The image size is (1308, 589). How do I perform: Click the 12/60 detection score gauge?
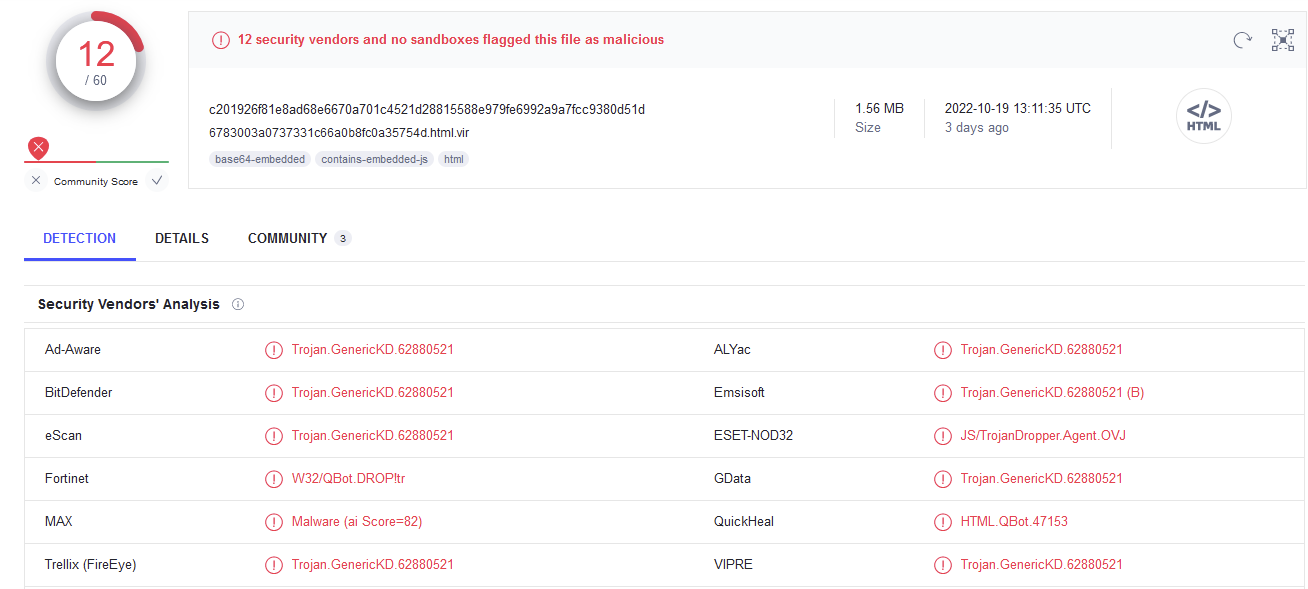[x=96, y=61]
